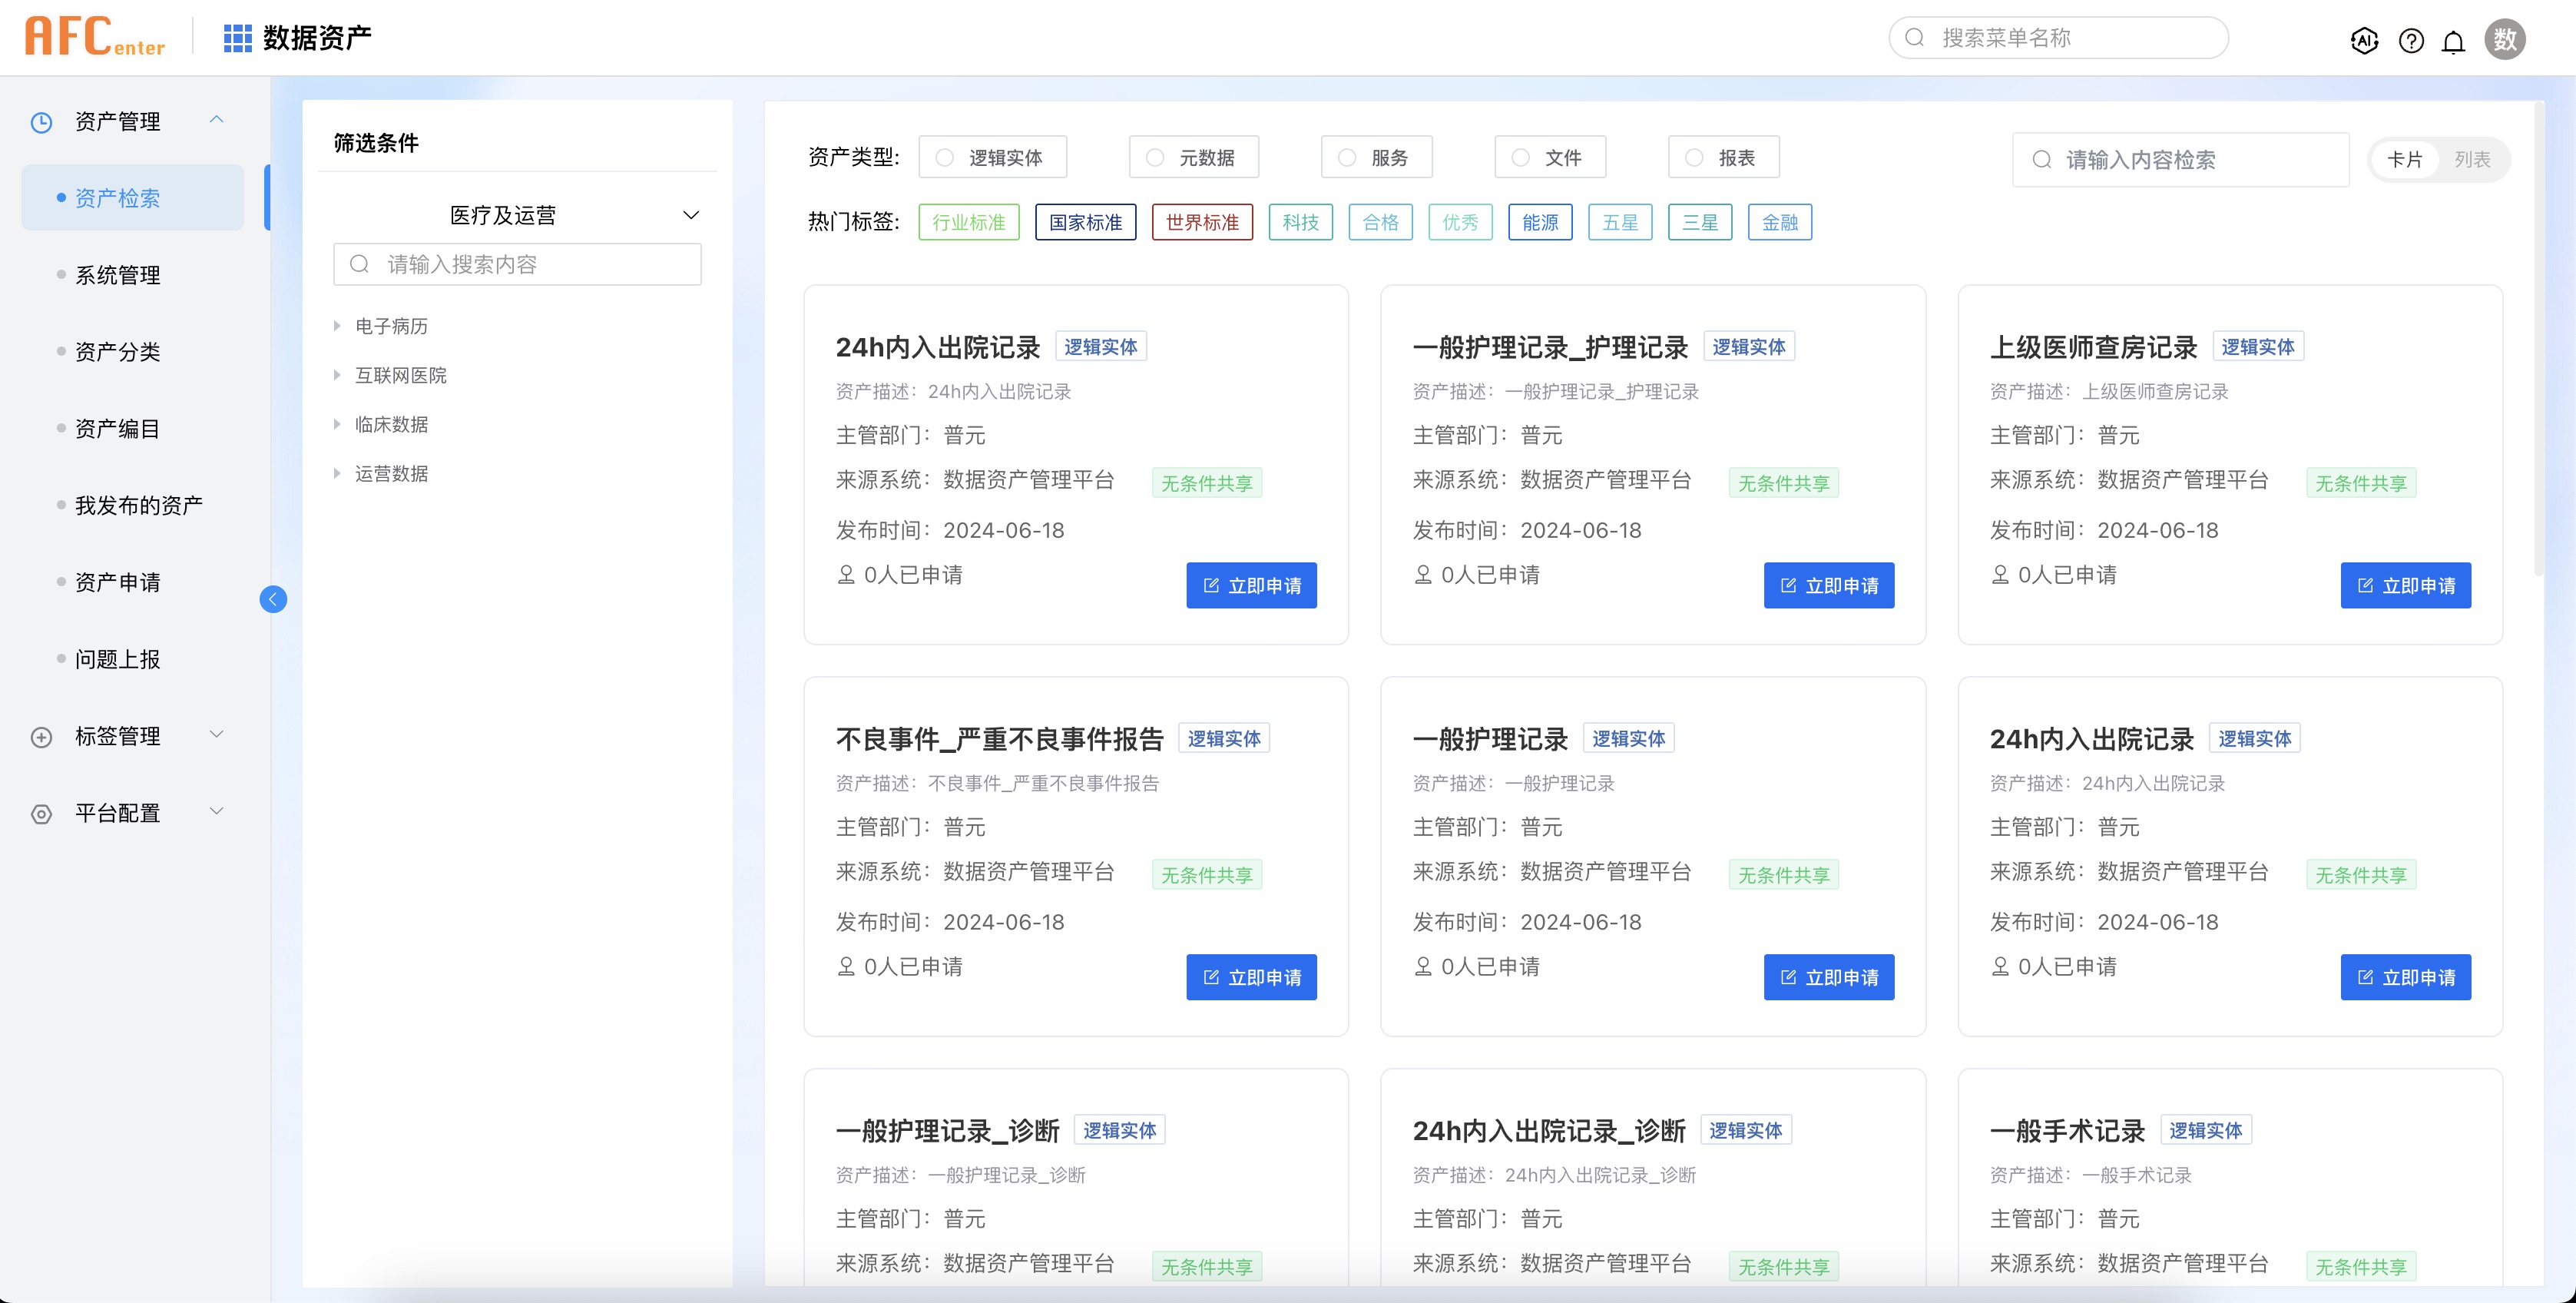This screenshot has width=2576, height=1303.
Task: Open the app grid icon beside 数据资产
Action: pyautogui.click(x=237, y=38)
